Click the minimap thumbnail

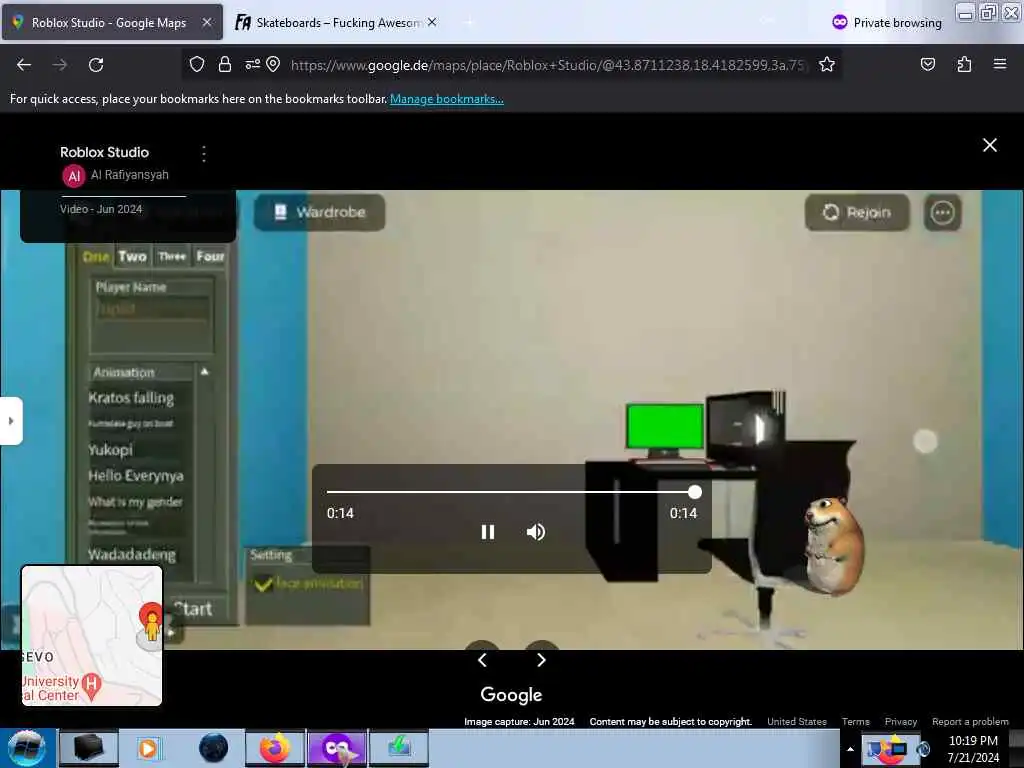tap(91, 635)
